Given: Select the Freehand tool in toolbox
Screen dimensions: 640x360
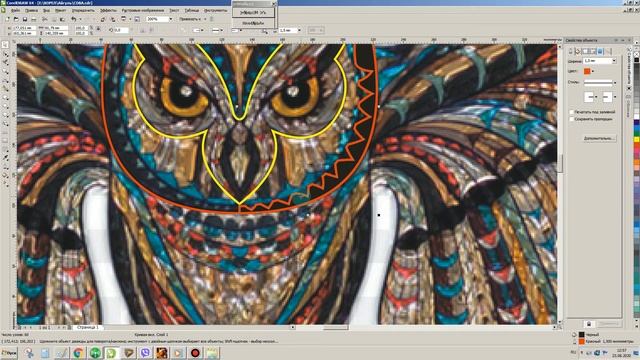Looking at the screenshot, I should point(5,80).
